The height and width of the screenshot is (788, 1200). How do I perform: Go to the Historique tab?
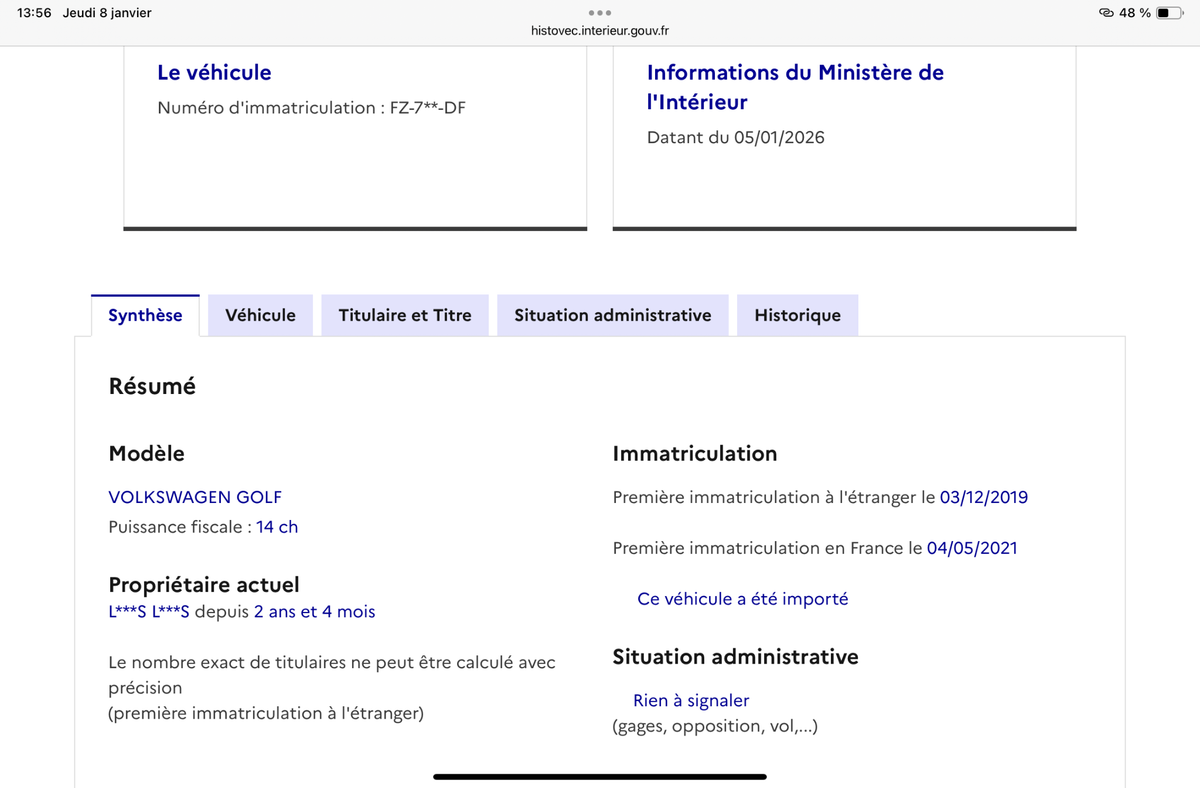797,315
